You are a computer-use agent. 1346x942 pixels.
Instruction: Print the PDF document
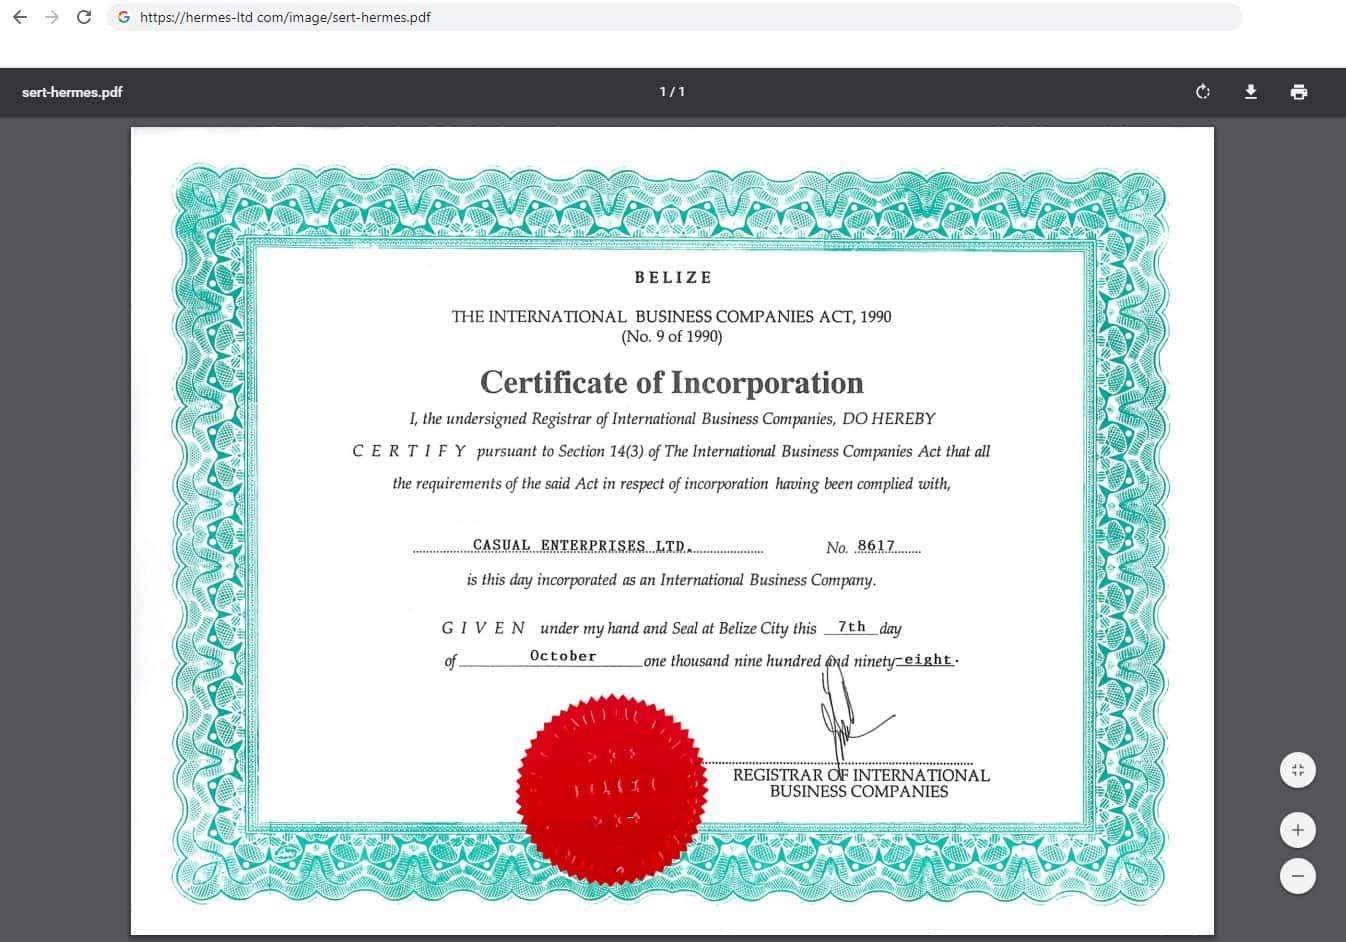[x=1299, y=92]
